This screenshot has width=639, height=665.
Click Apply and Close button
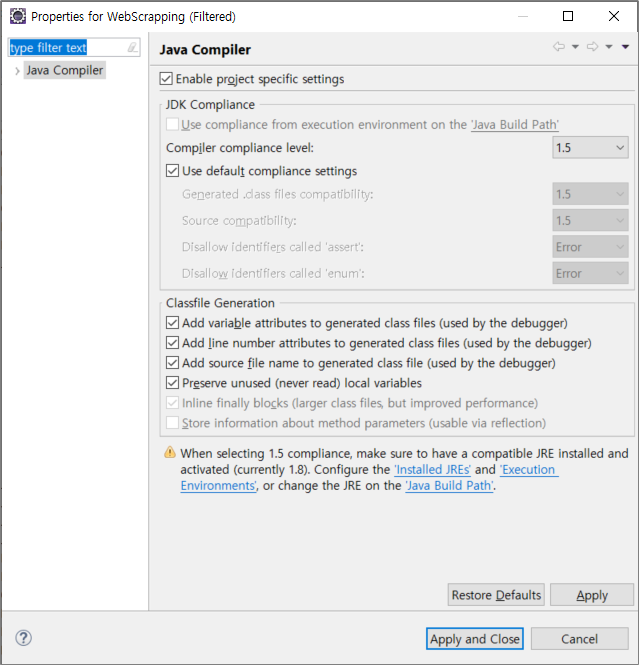474,639
